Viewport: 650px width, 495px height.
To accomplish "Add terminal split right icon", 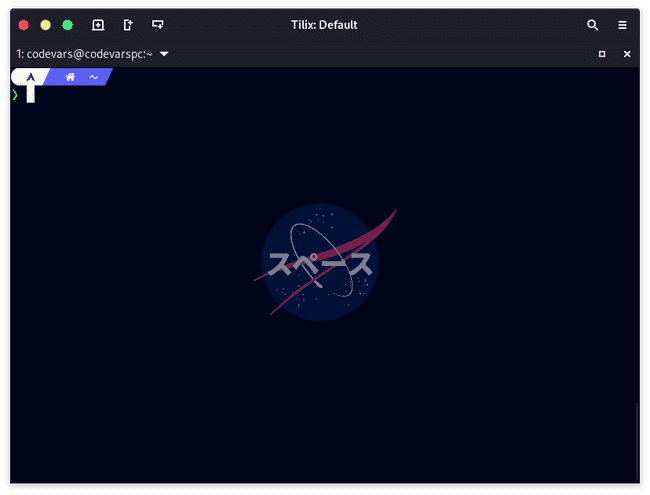I will click(x=128, y=25).
